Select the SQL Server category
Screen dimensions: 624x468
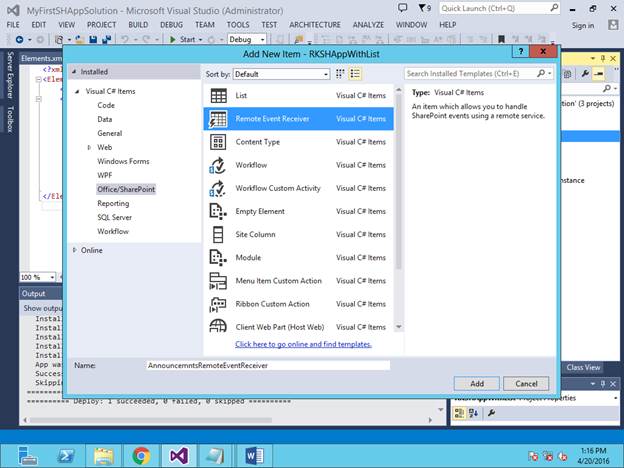click(115, 217)
